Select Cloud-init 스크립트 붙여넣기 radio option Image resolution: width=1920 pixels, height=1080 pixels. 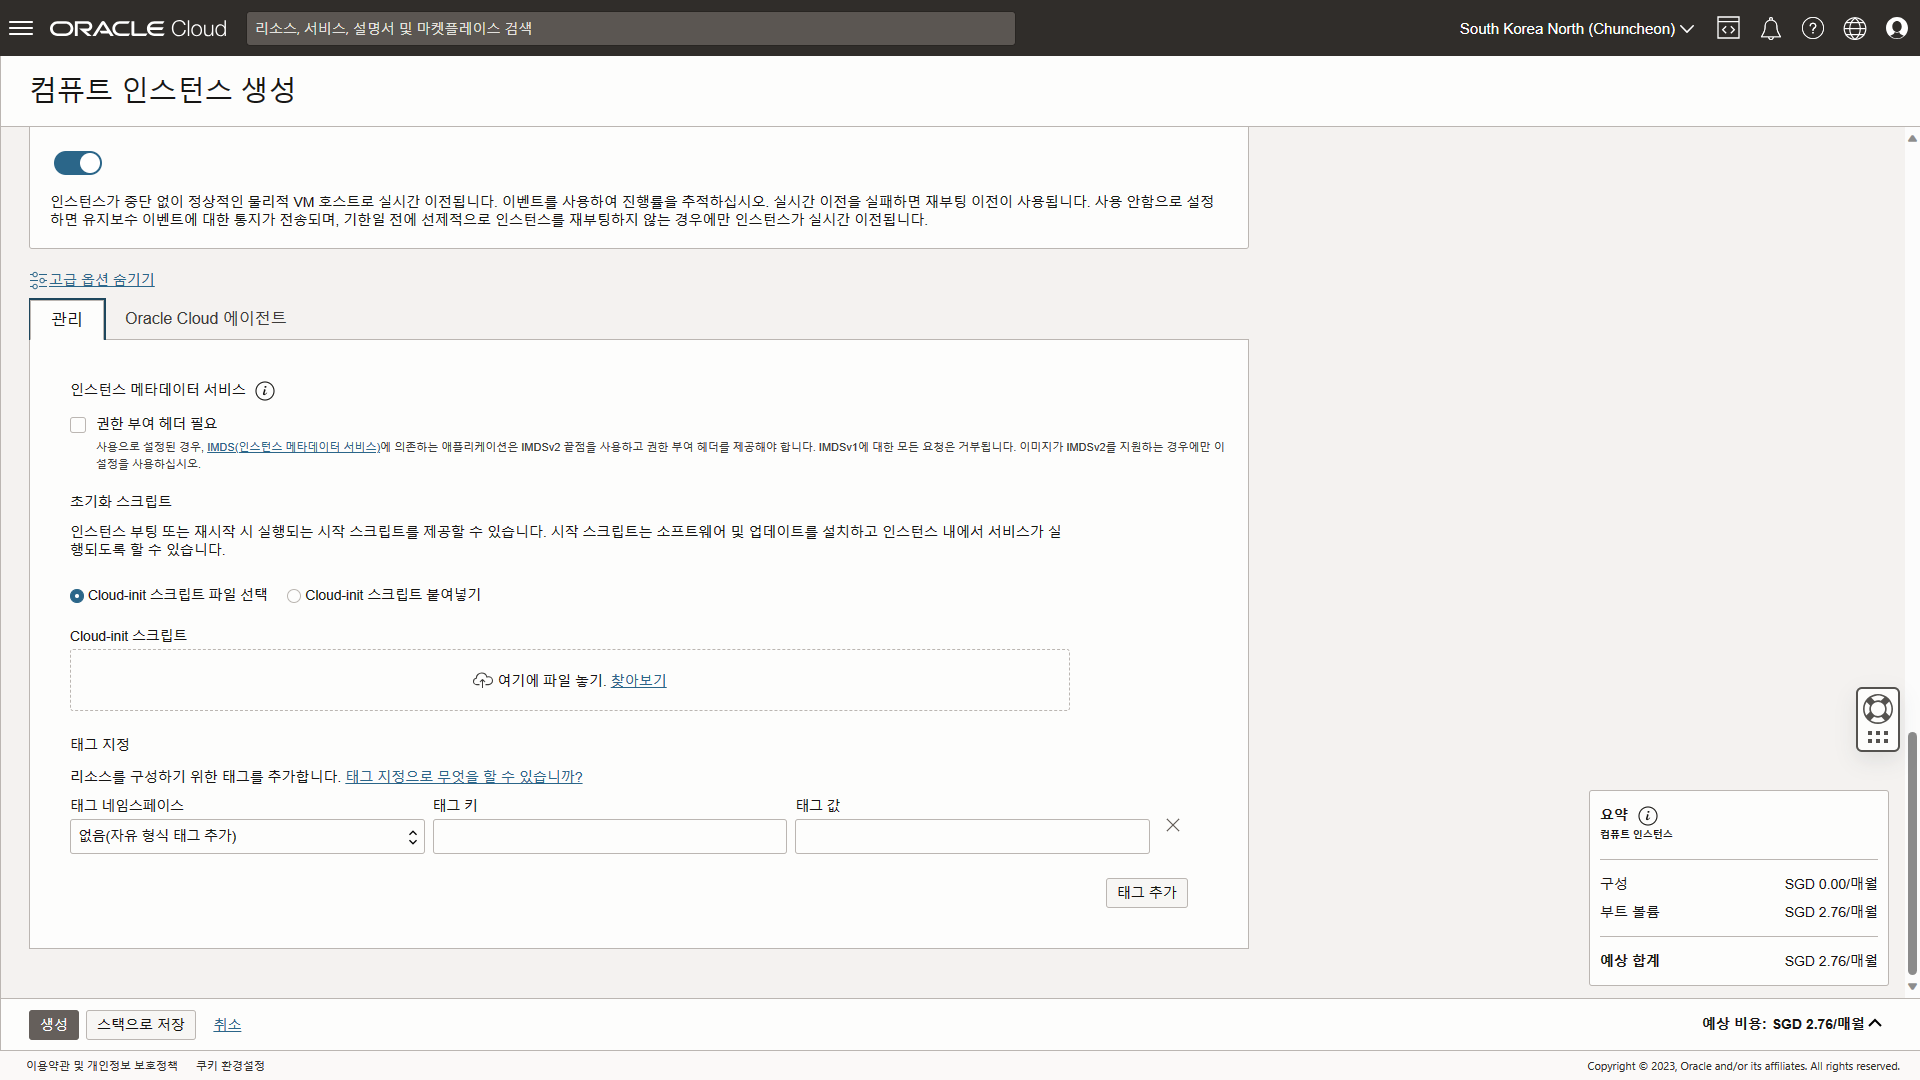point(294,596)
